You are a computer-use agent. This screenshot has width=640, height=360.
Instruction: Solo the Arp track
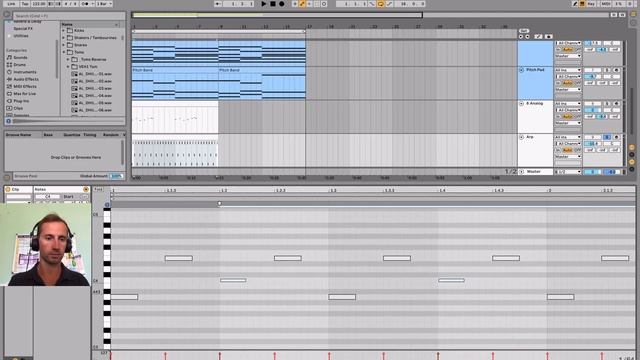[607, 137]
